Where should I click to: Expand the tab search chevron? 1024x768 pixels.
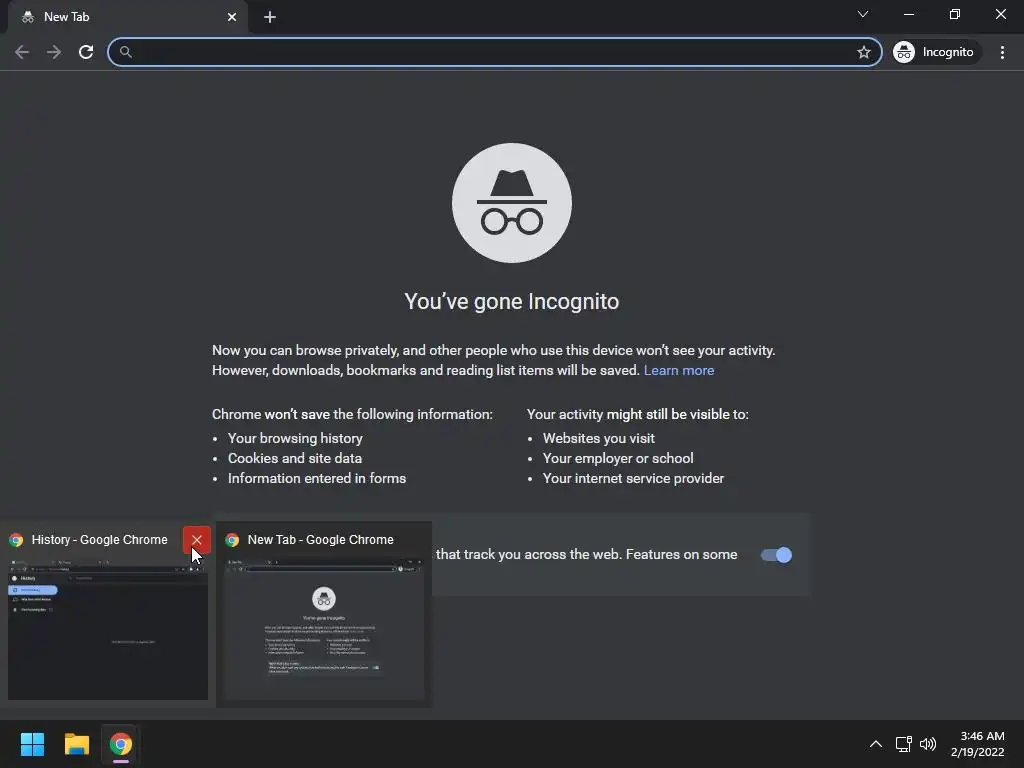point(863,14)
